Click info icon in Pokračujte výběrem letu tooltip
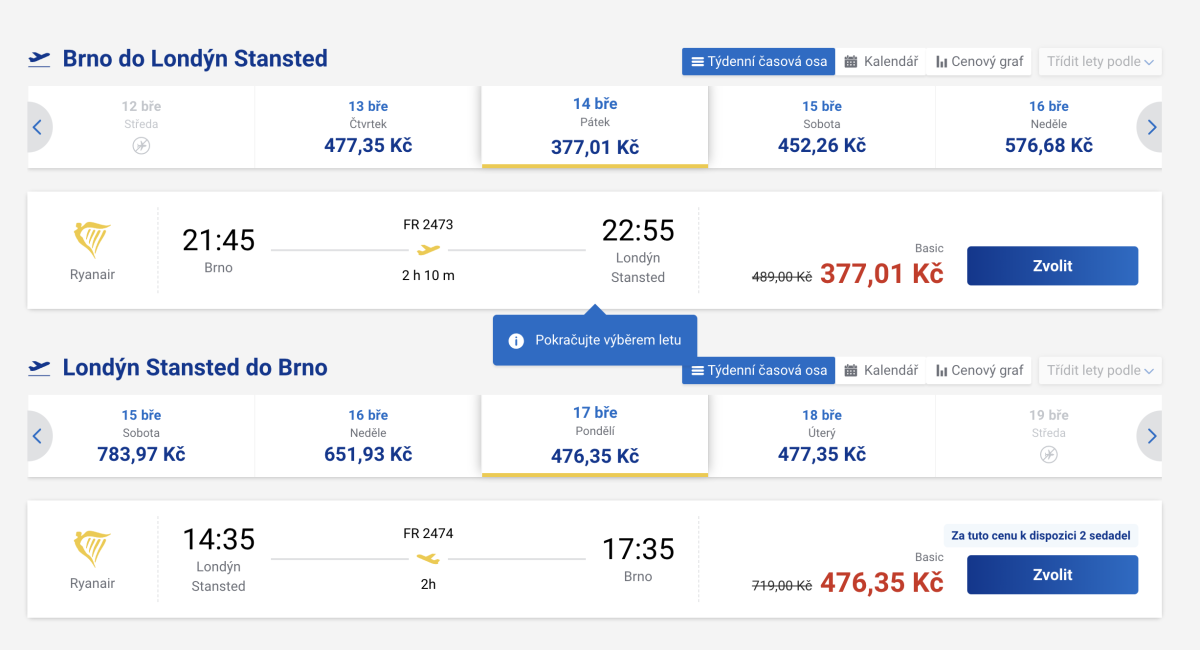Viewport: 1200px width, 650px height. [x=516, y=341]
